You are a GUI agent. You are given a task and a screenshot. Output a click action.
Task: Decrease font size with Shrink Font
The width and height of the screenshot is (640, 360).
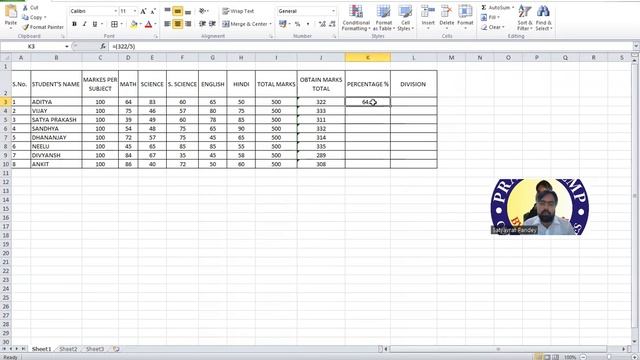(x=153, y=11)
